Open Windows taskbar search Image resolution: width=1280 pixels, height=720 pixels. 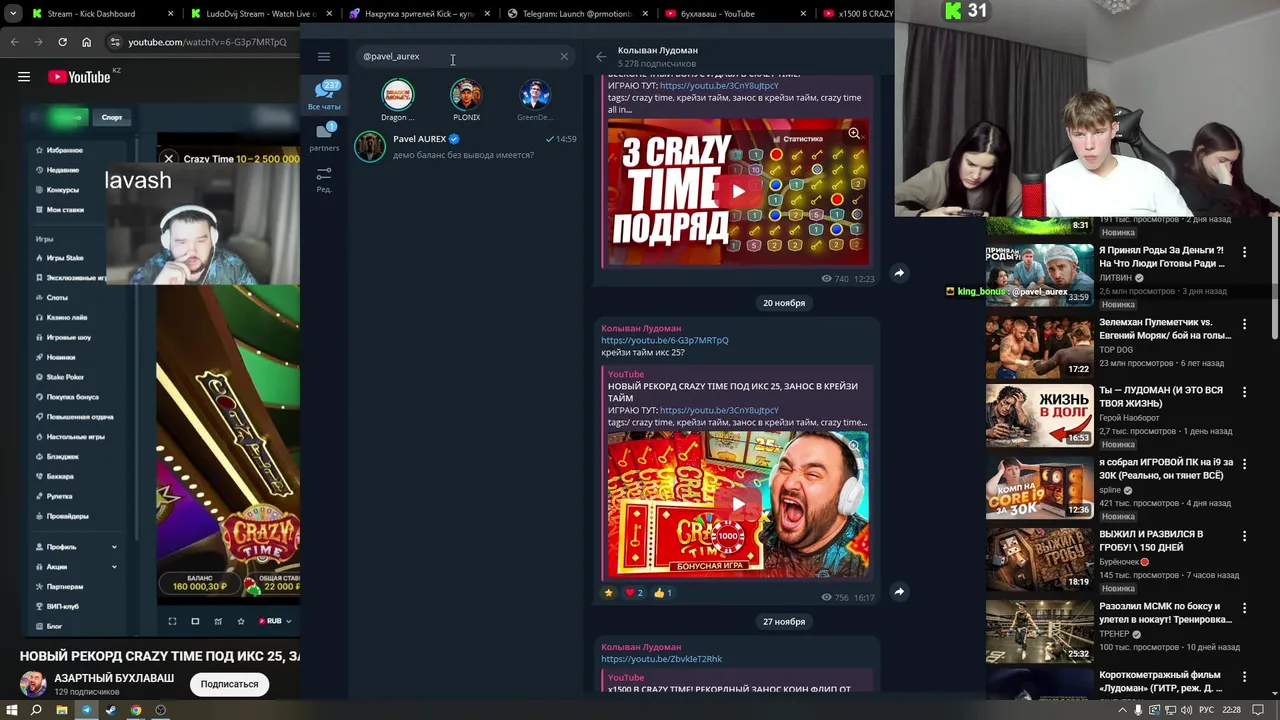click(x=36, y=710)
